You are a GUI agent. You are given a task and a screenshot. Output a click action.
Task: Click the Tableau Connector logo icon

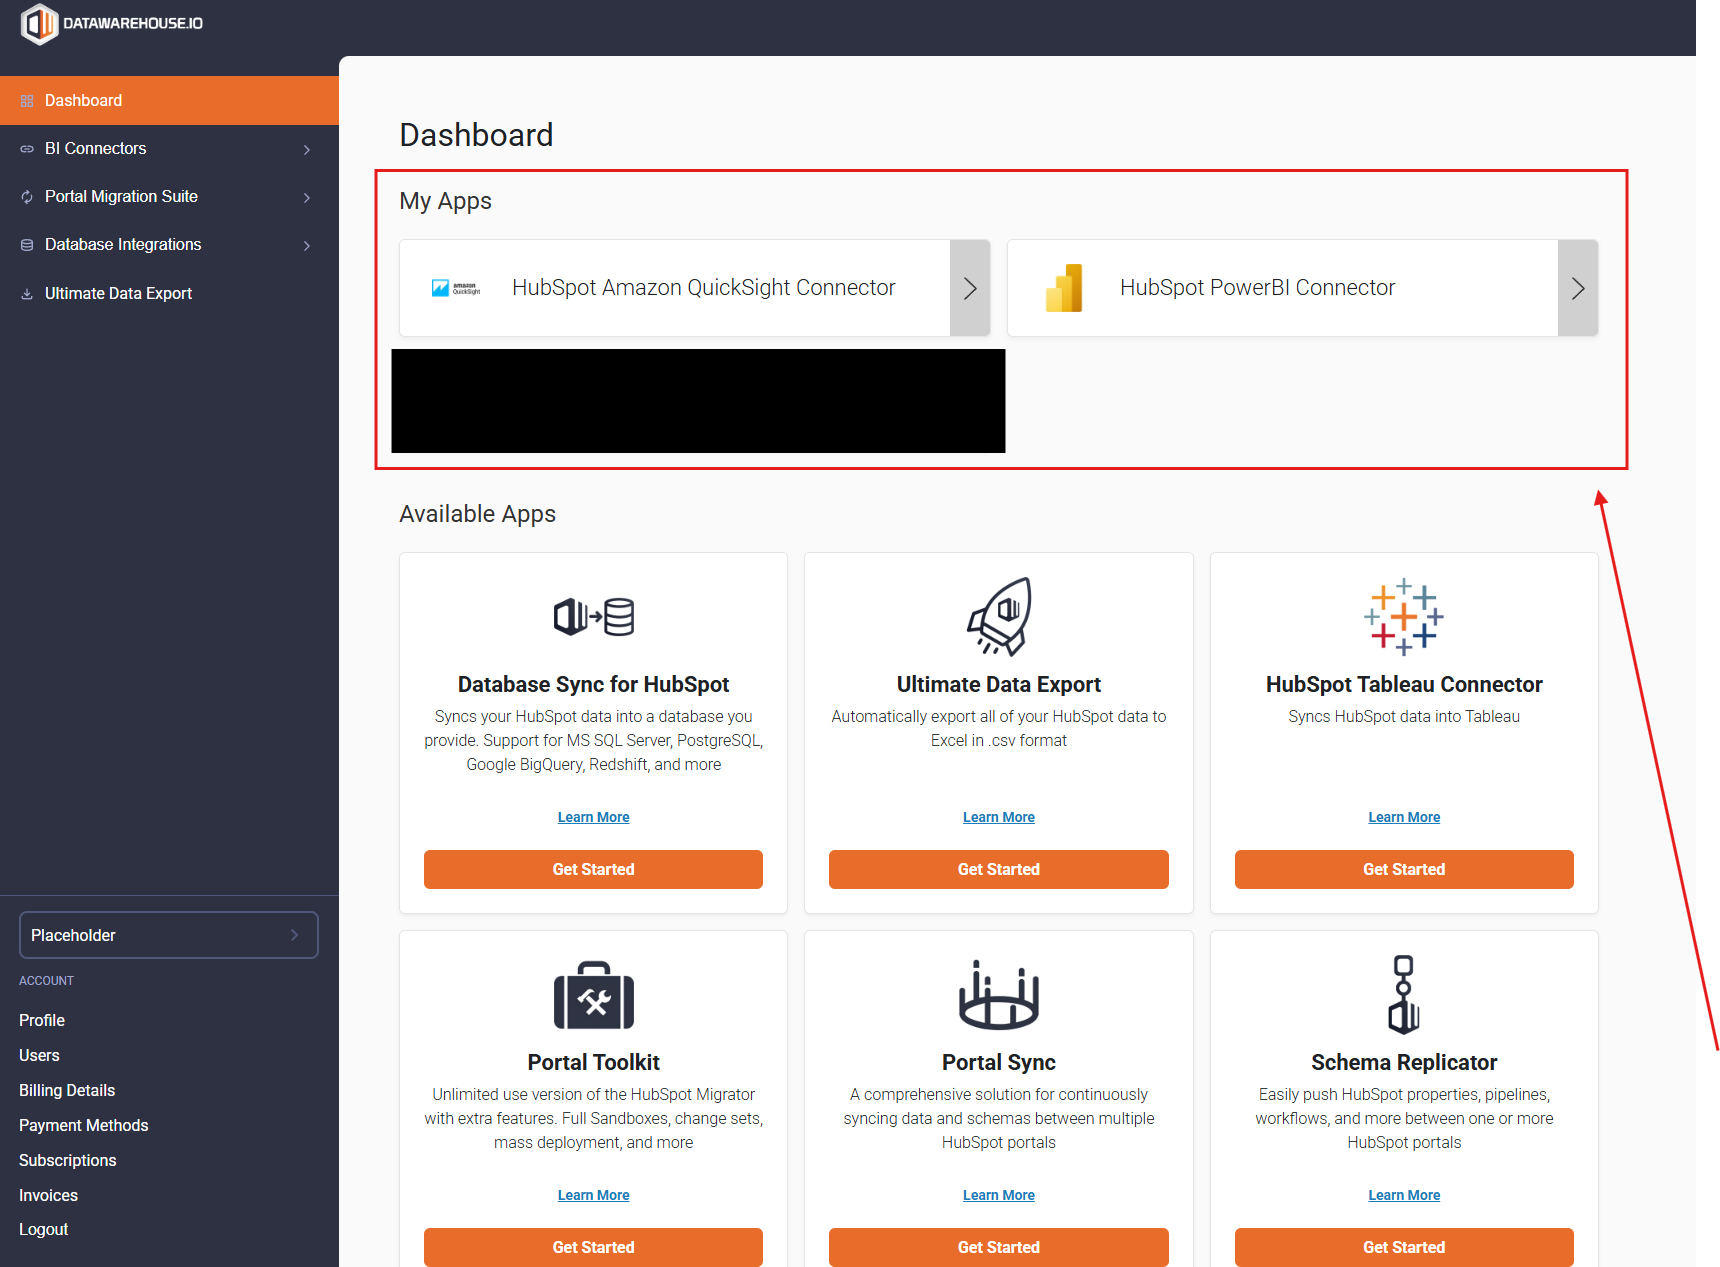pos(1403,616)
